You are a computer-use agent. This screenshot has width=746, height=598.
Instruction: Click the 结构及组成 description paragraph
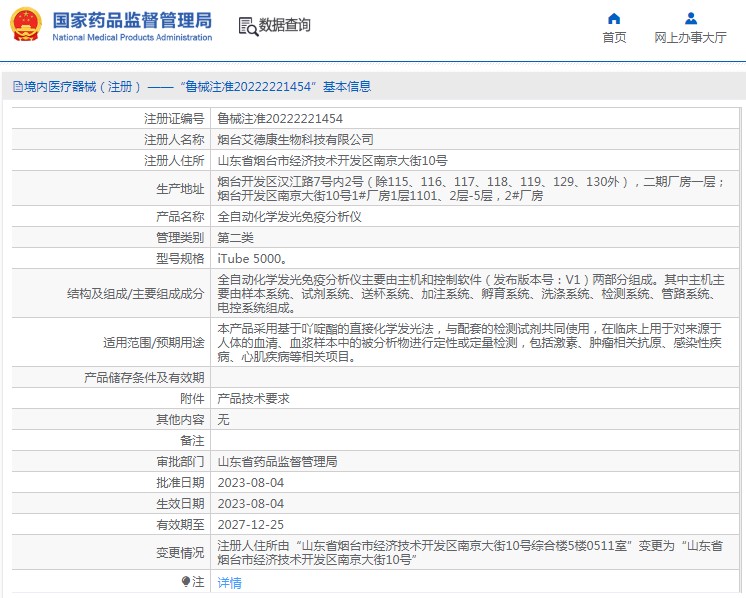[471, 294]
